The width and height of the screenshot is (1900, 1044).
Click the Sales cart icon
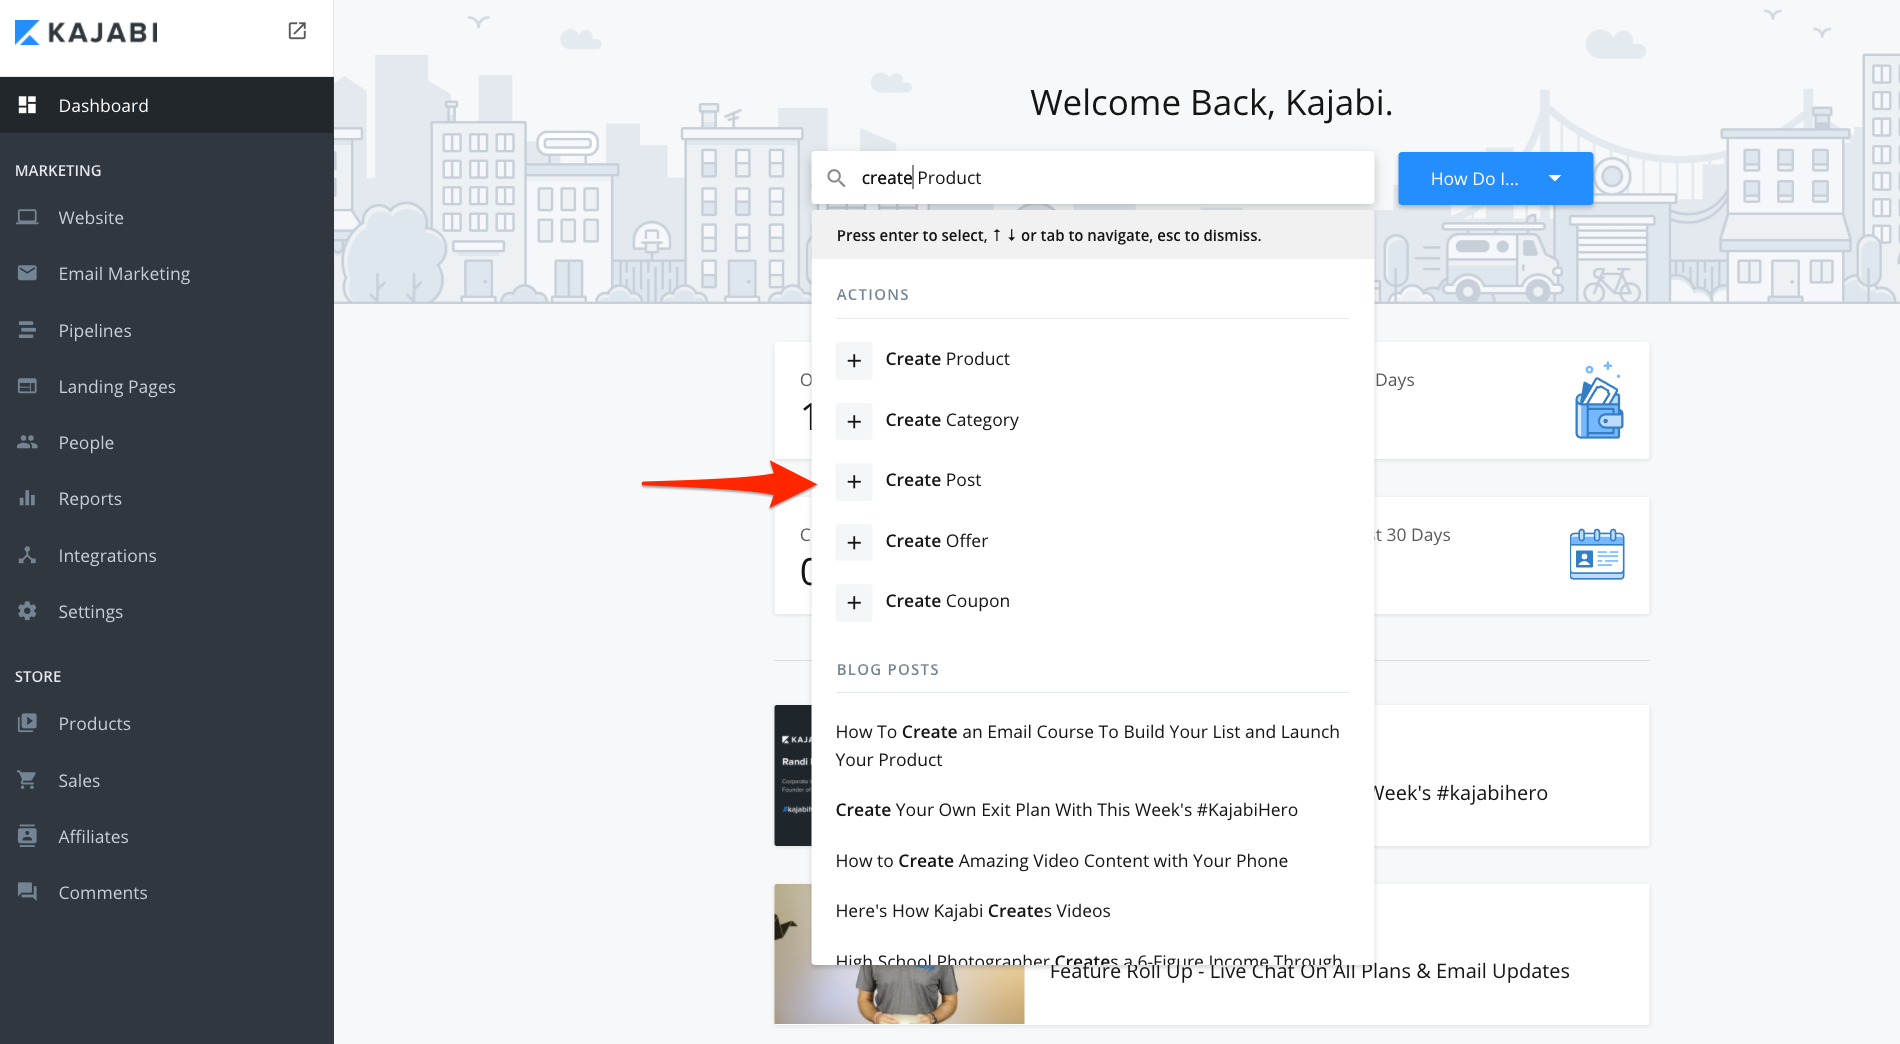click(27, 780)
